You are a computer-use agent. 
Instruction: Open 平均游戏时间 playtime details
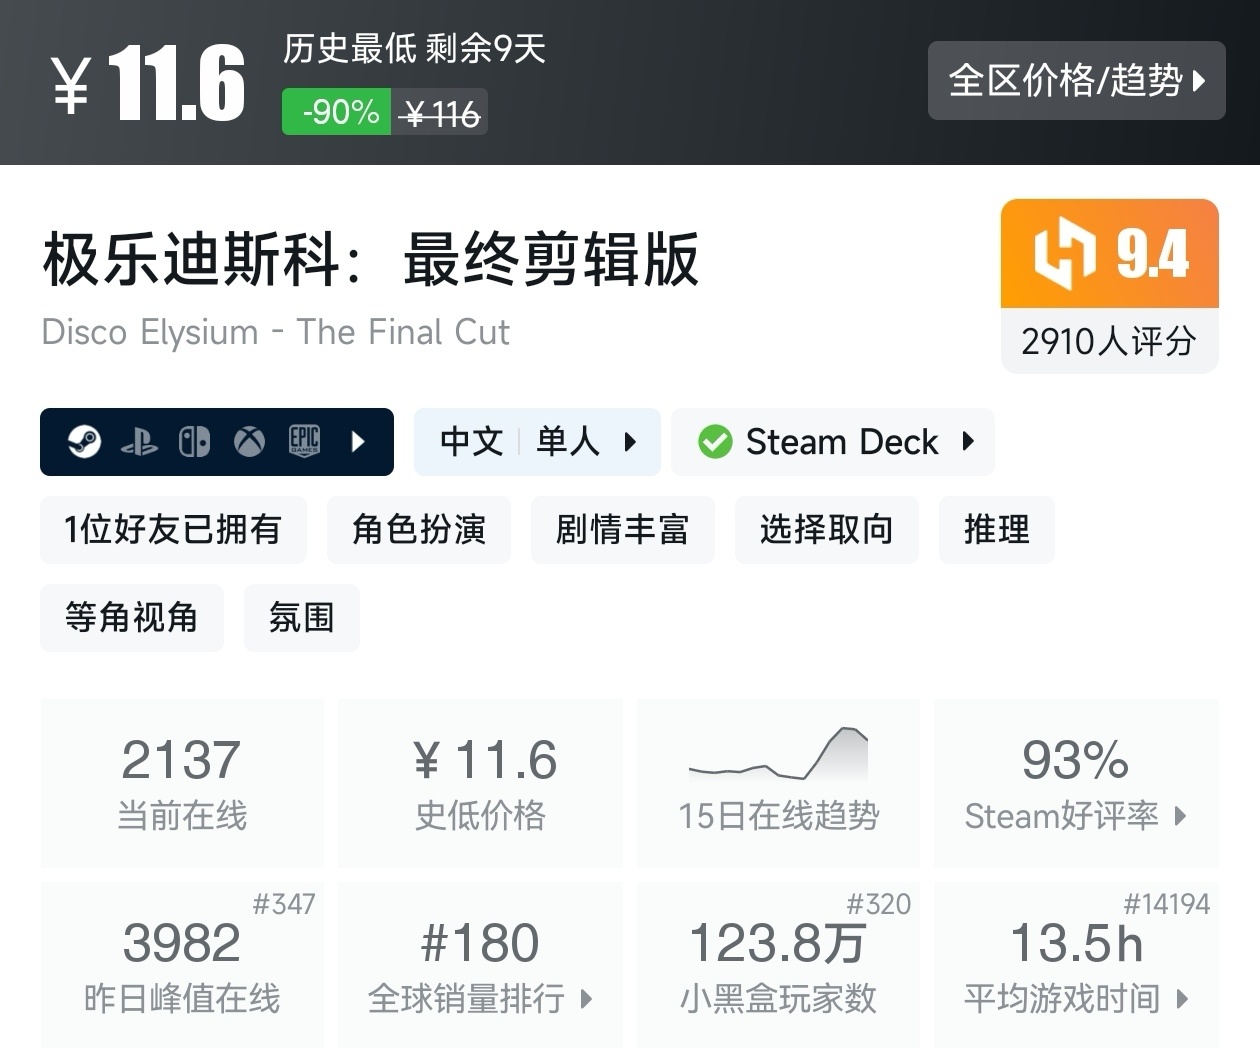pyautogui.click(x=1076, y=997)
